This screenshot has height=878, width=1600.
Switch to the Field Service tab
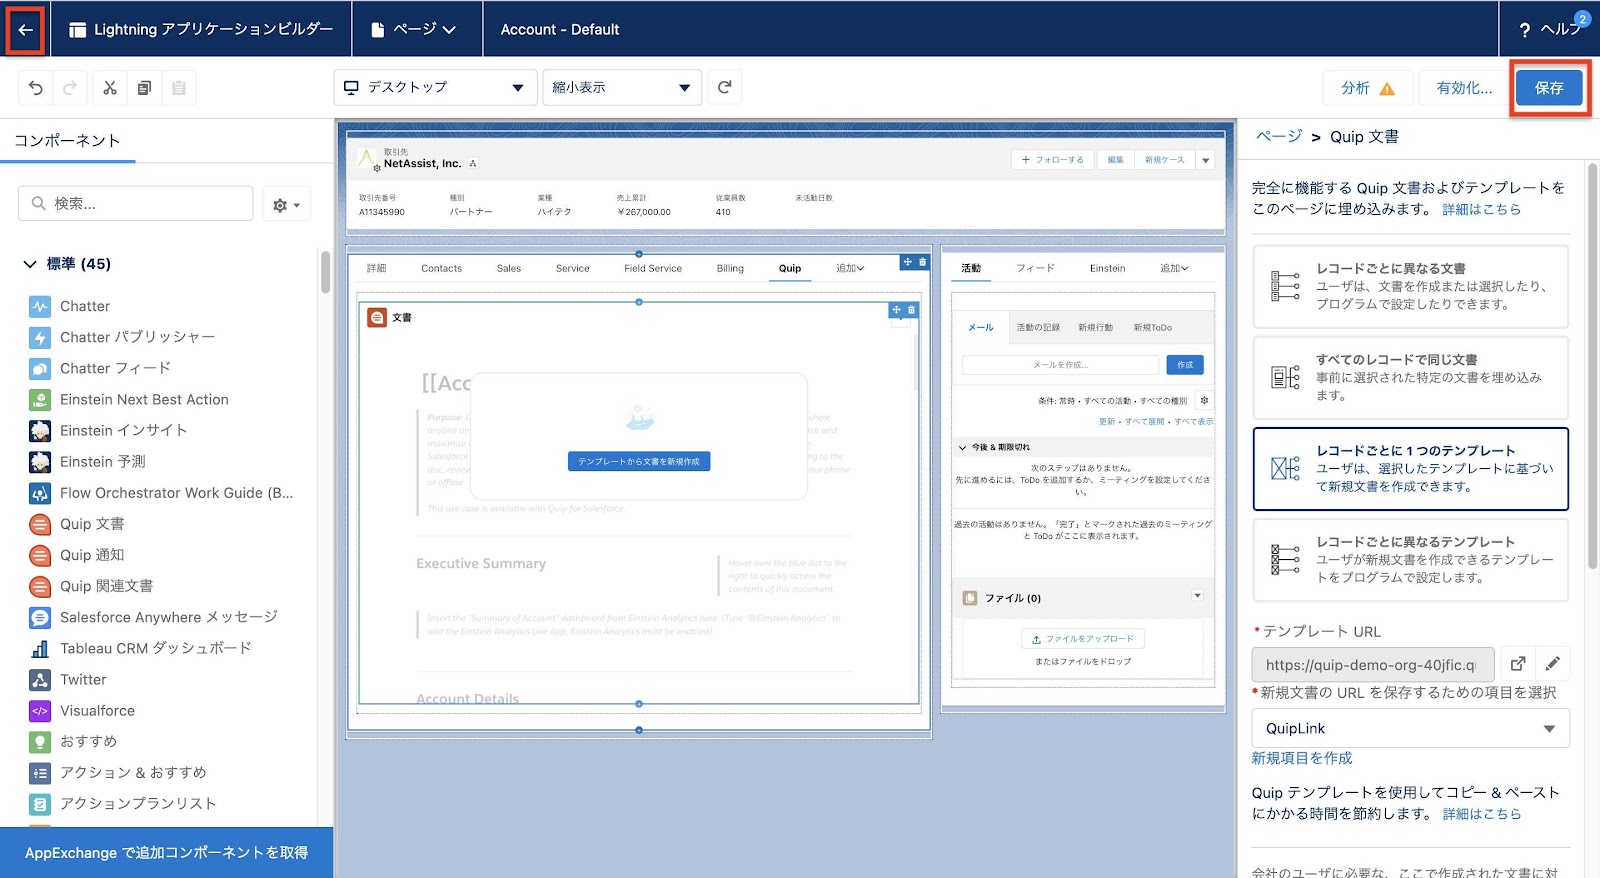tap(653, 268)
